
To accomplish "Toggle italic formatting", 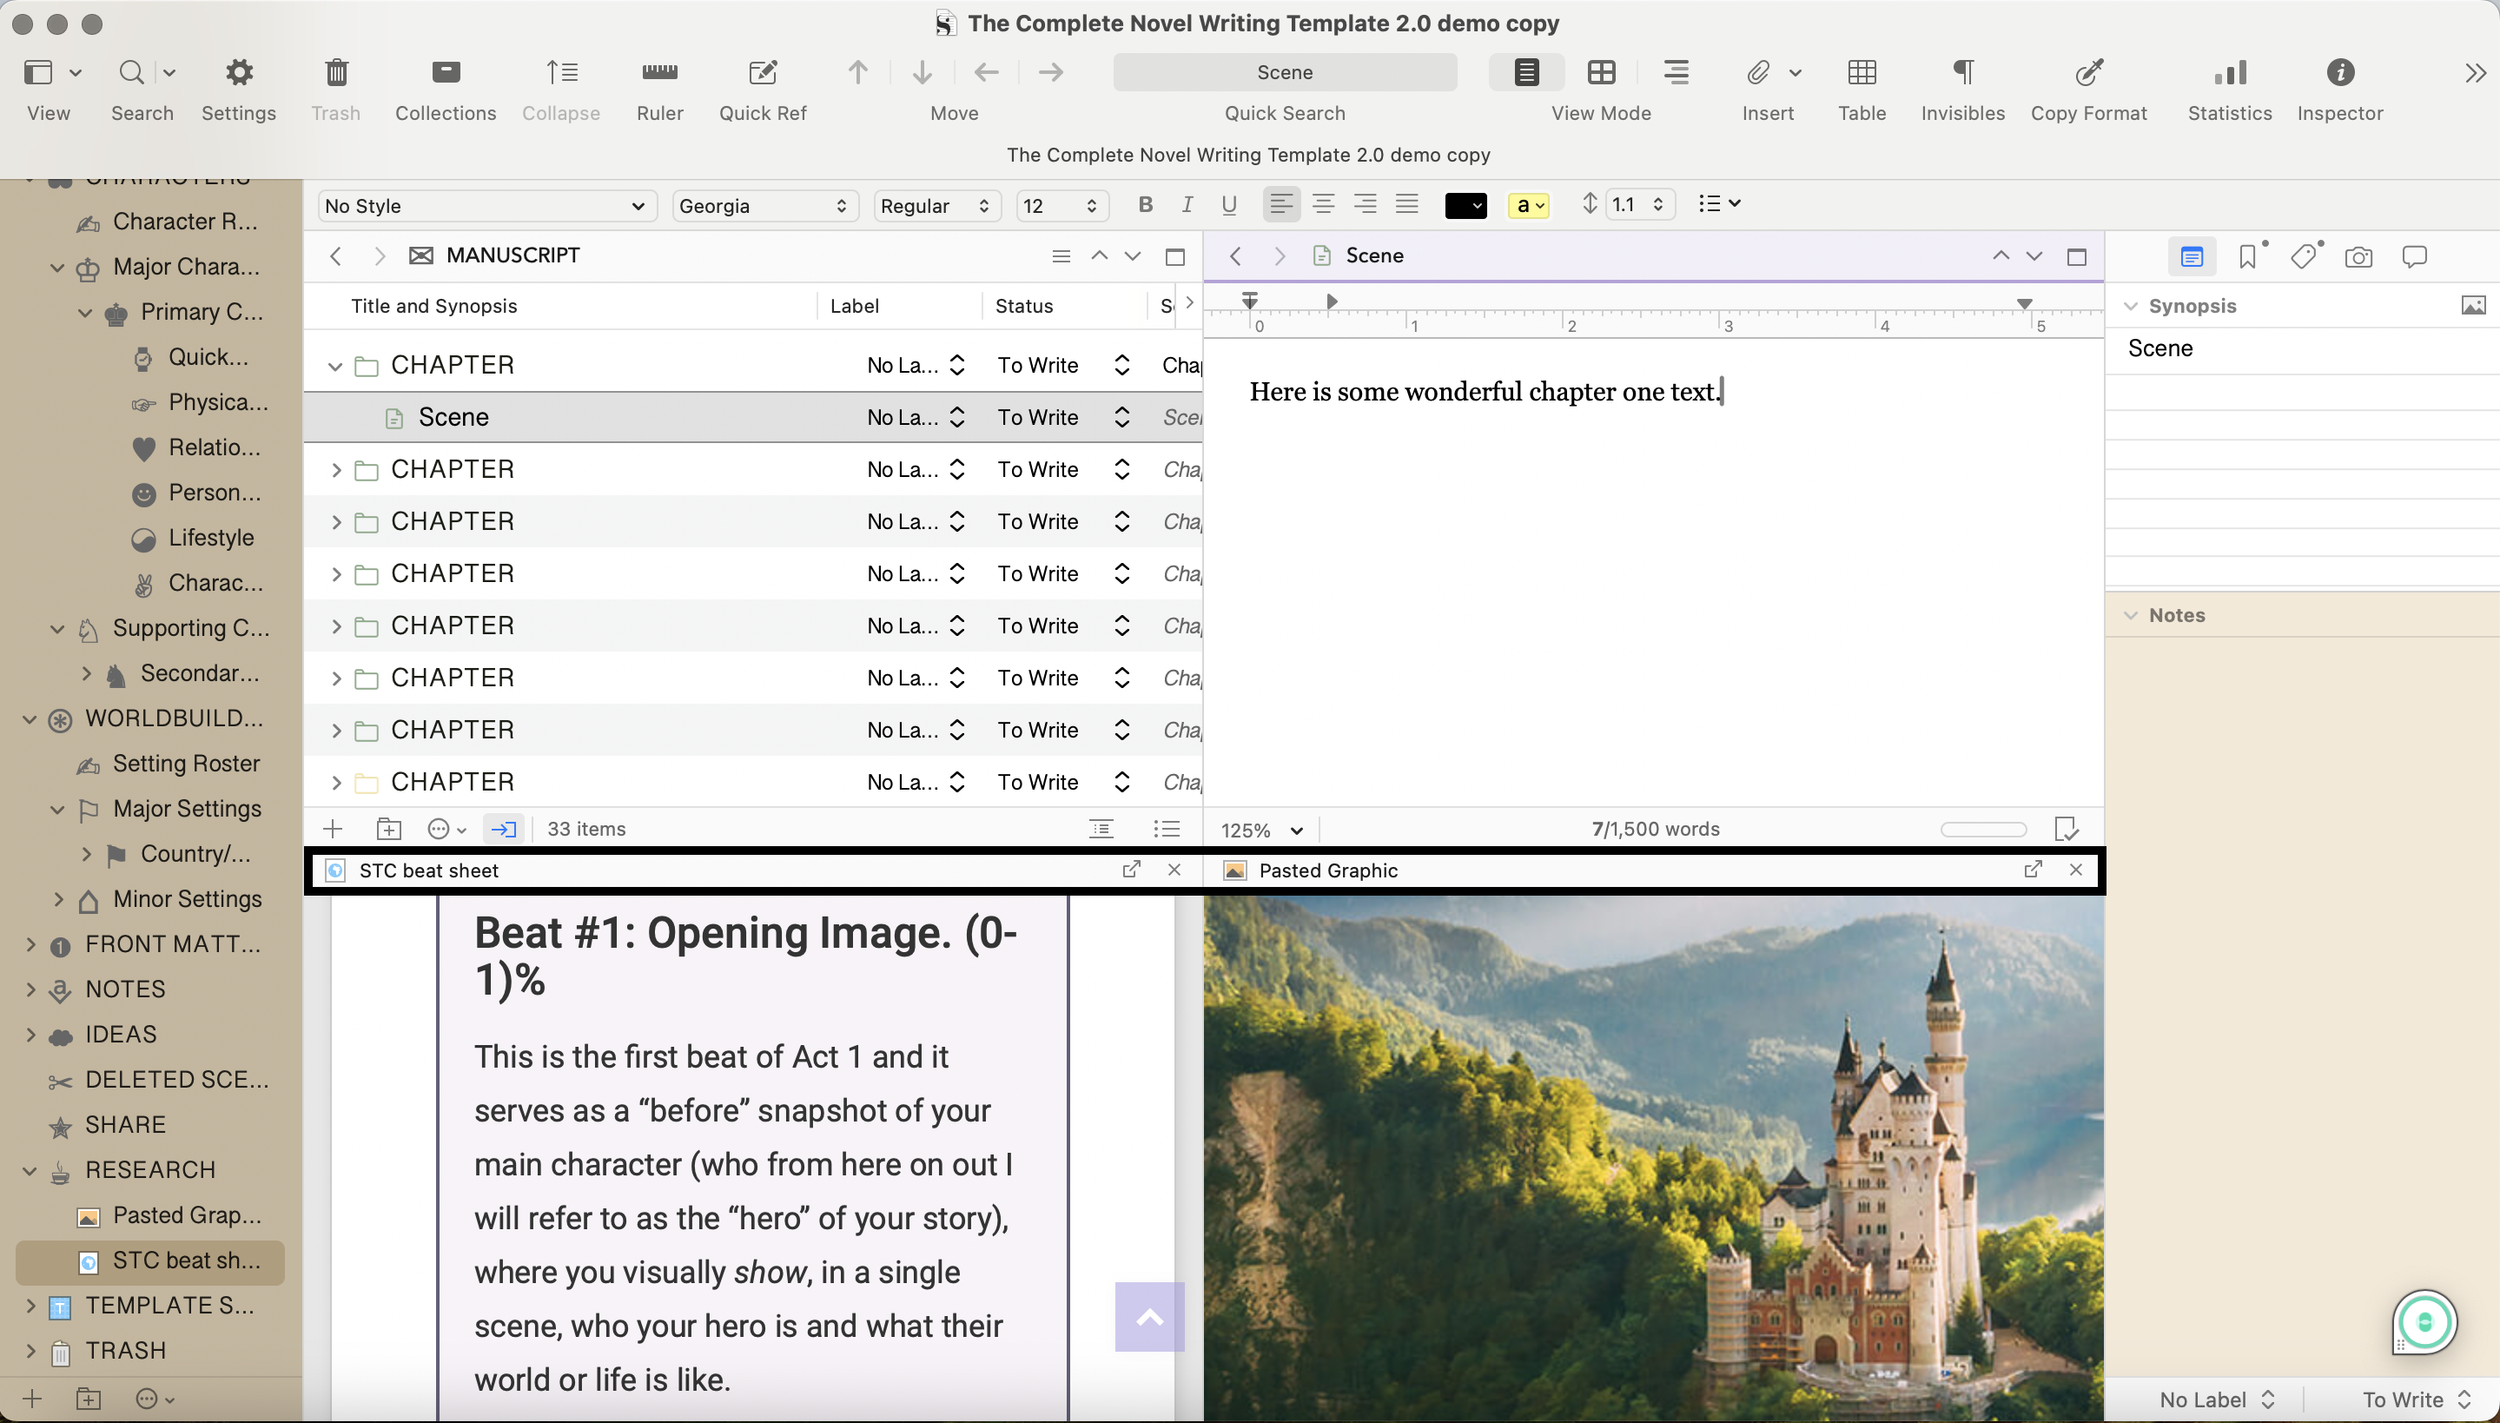I will click(1186, 204).
